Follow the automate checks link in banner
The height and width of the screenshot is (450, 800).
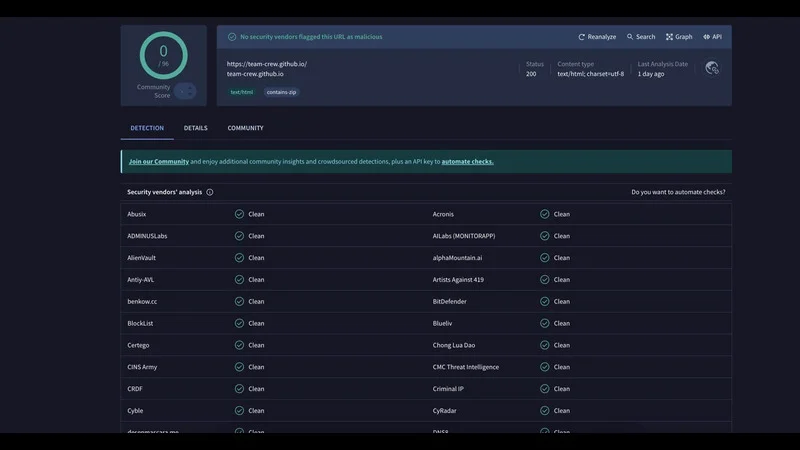(467, 161)
